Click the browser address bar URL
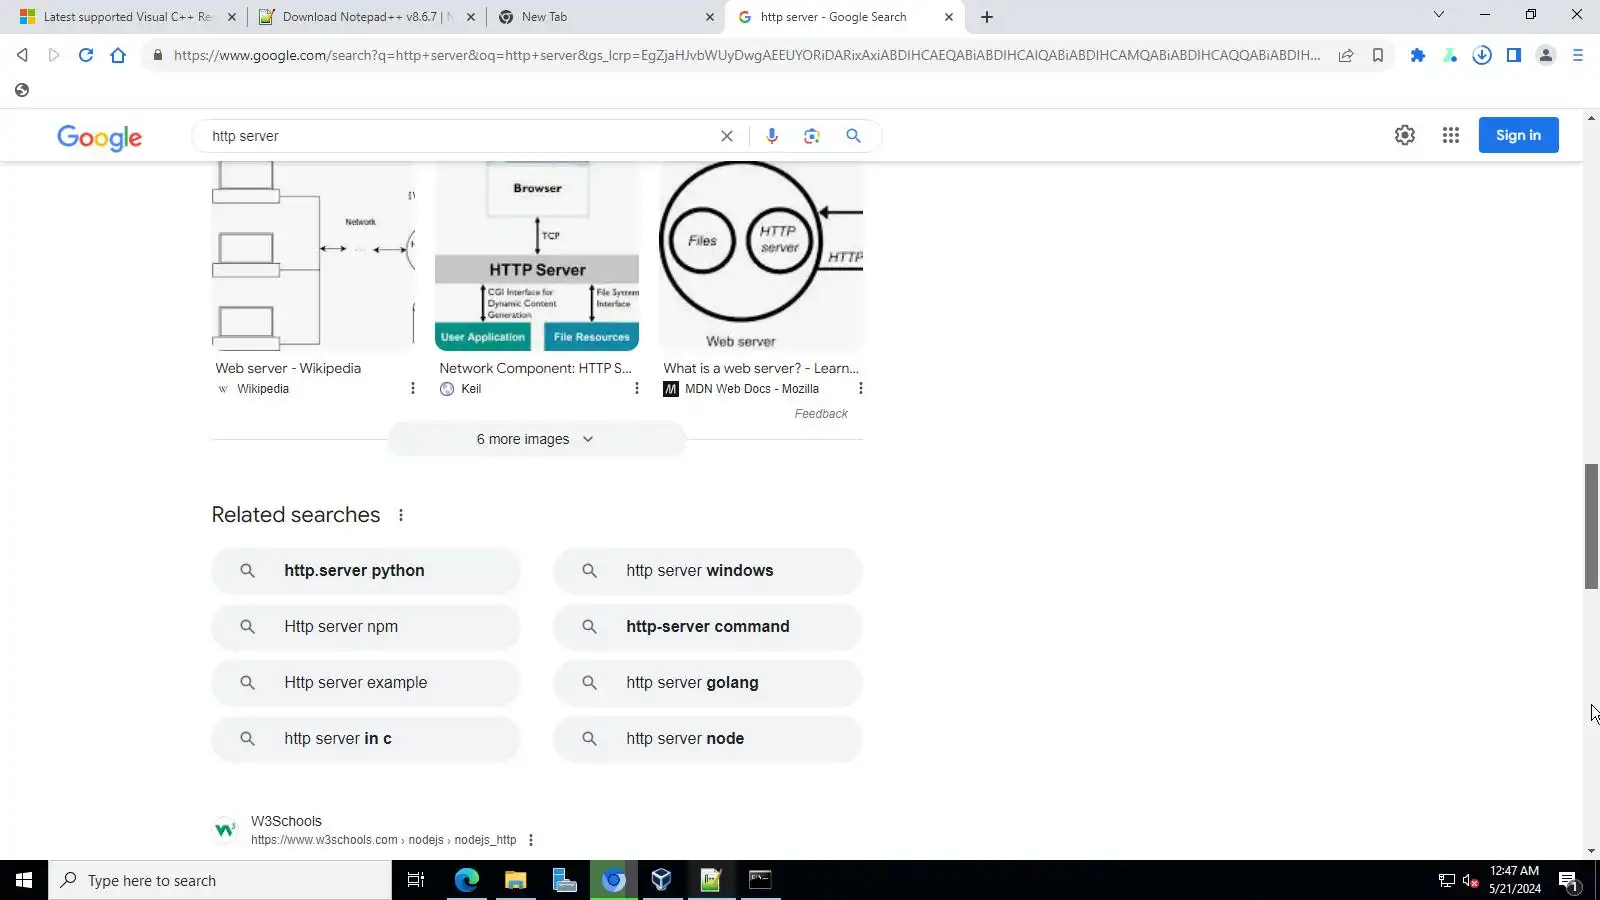The width and height of the screenshot is (1600, 900). click(x=746, y=55)
